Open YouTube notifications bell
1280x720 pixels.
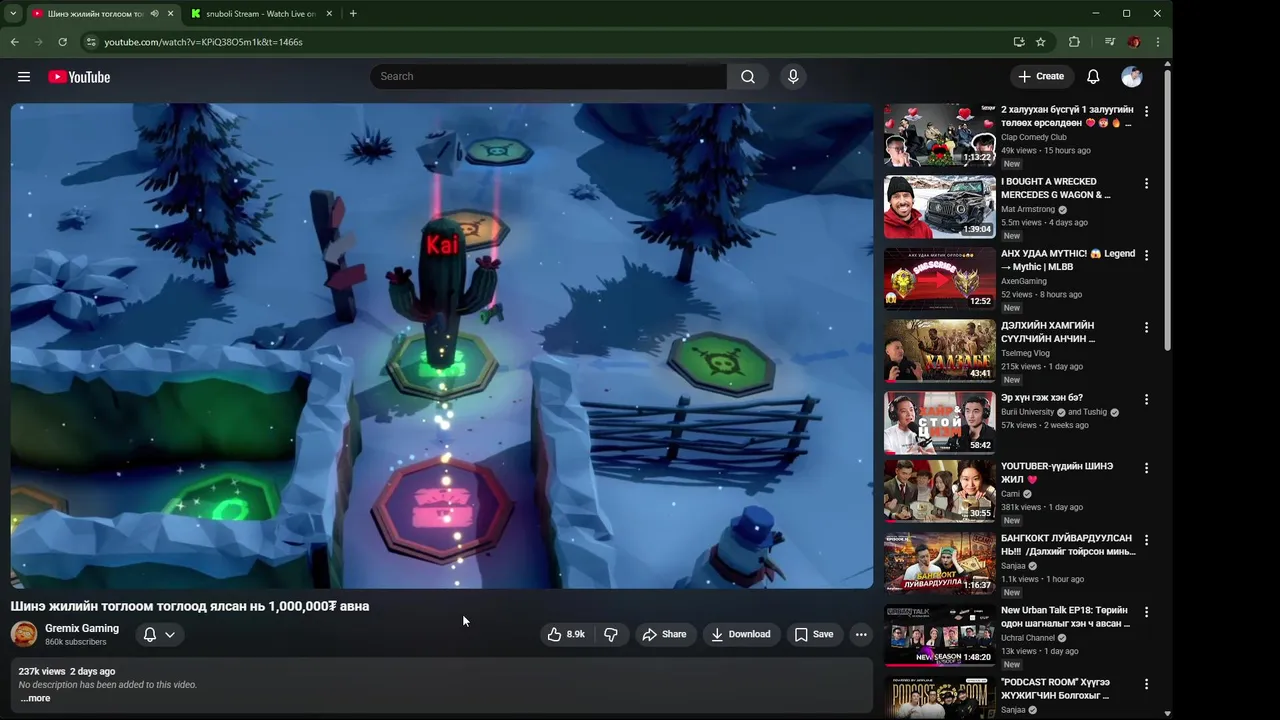[1093, 77]
